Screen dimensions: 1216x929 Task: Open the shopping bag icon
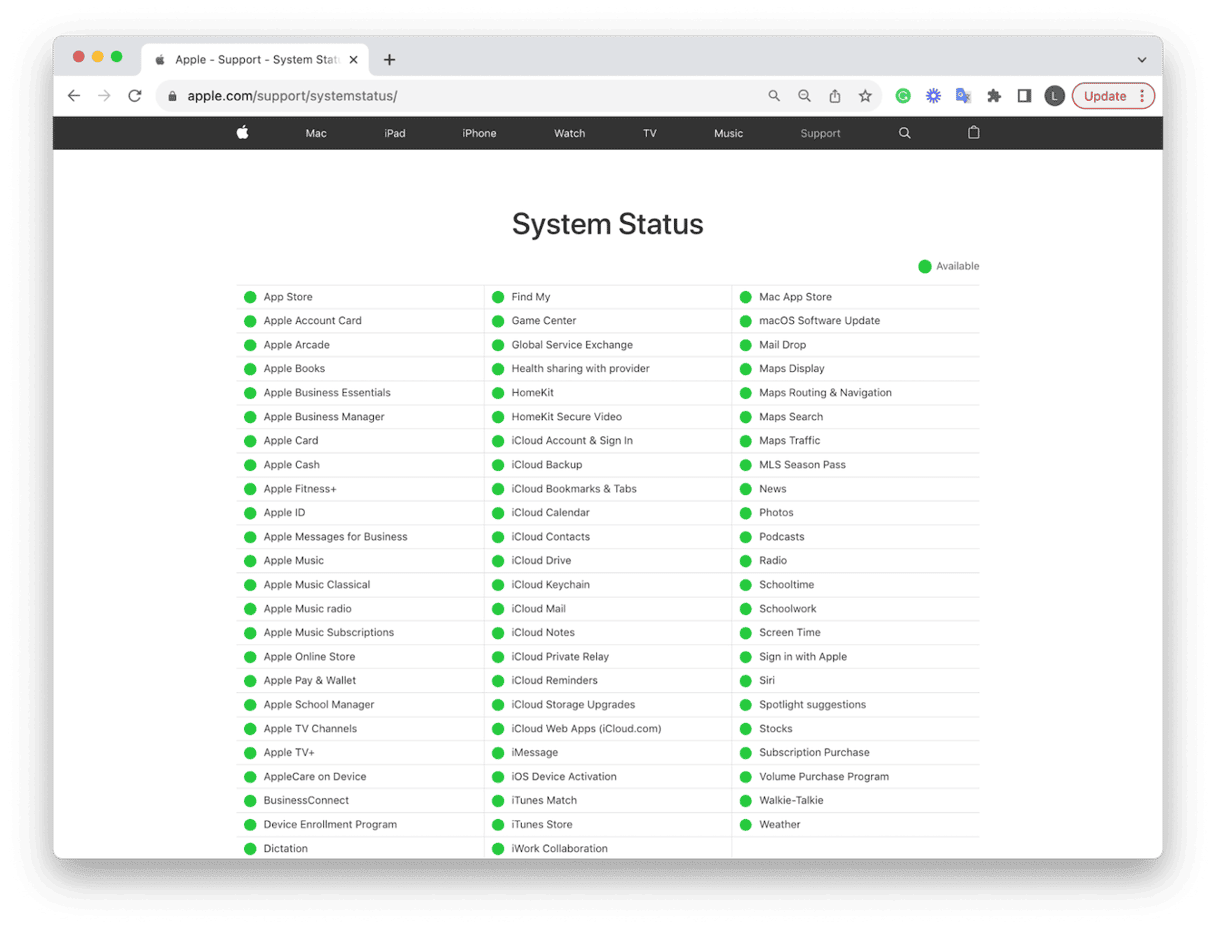[x=973, y=132]
